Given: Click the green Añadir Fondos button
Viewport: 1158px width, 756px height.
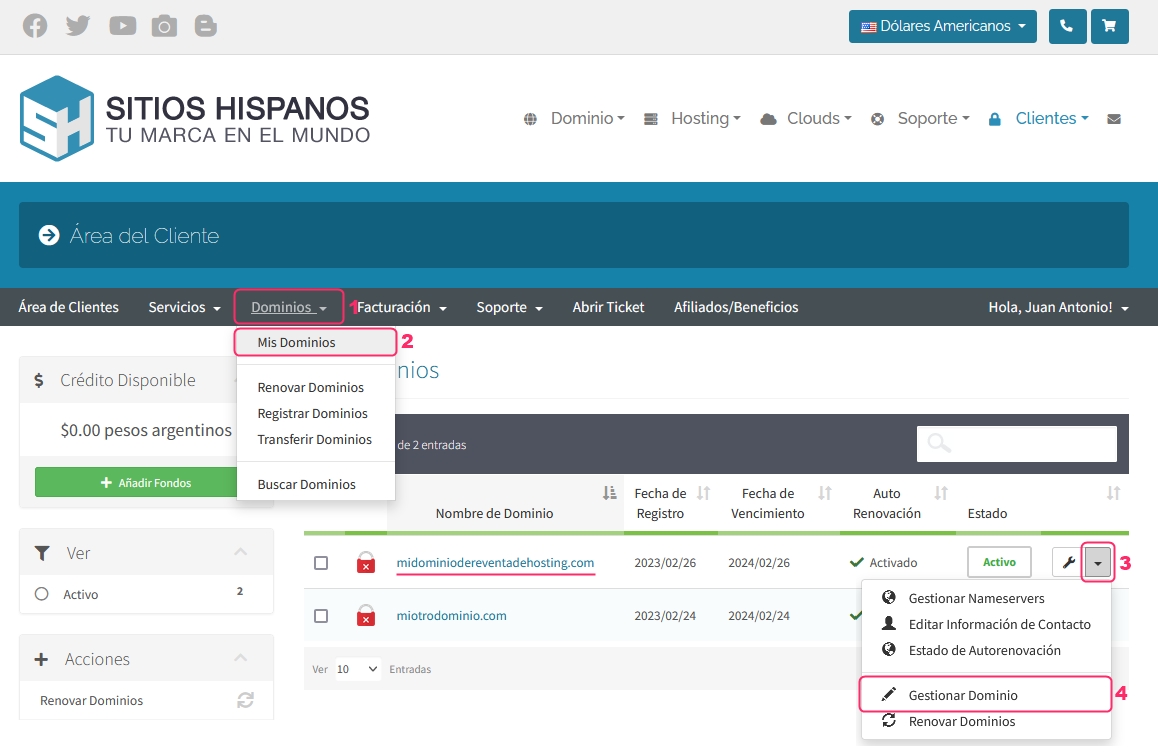Looking at the screenshot, I should [x=146, y=483].
